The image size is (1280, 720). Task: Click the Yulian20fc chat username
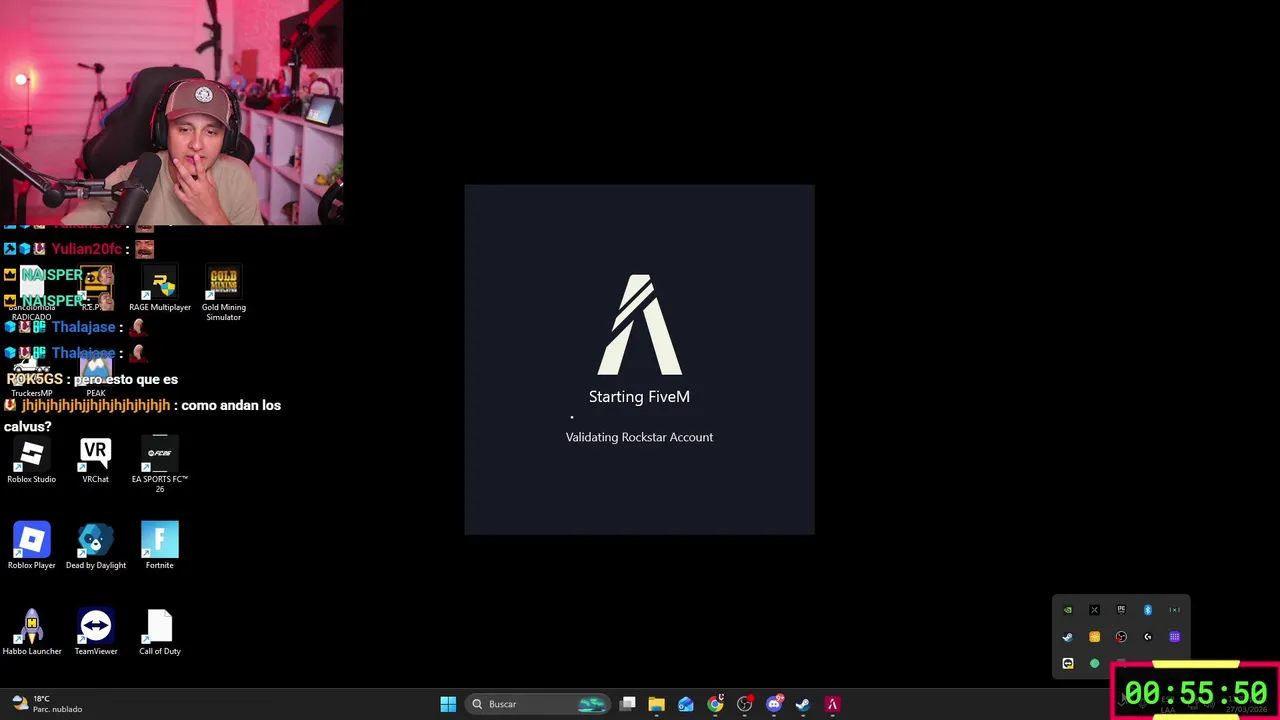pos(86,249)
